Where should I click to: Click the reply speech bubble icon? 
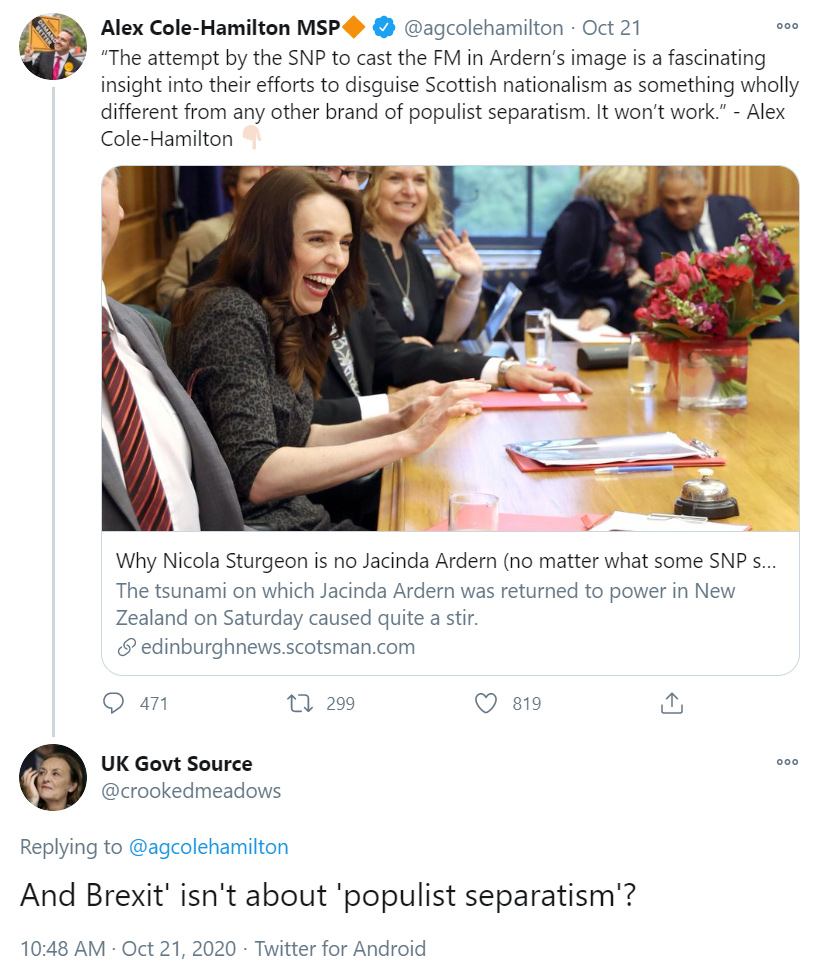click(x=115, y=703)
